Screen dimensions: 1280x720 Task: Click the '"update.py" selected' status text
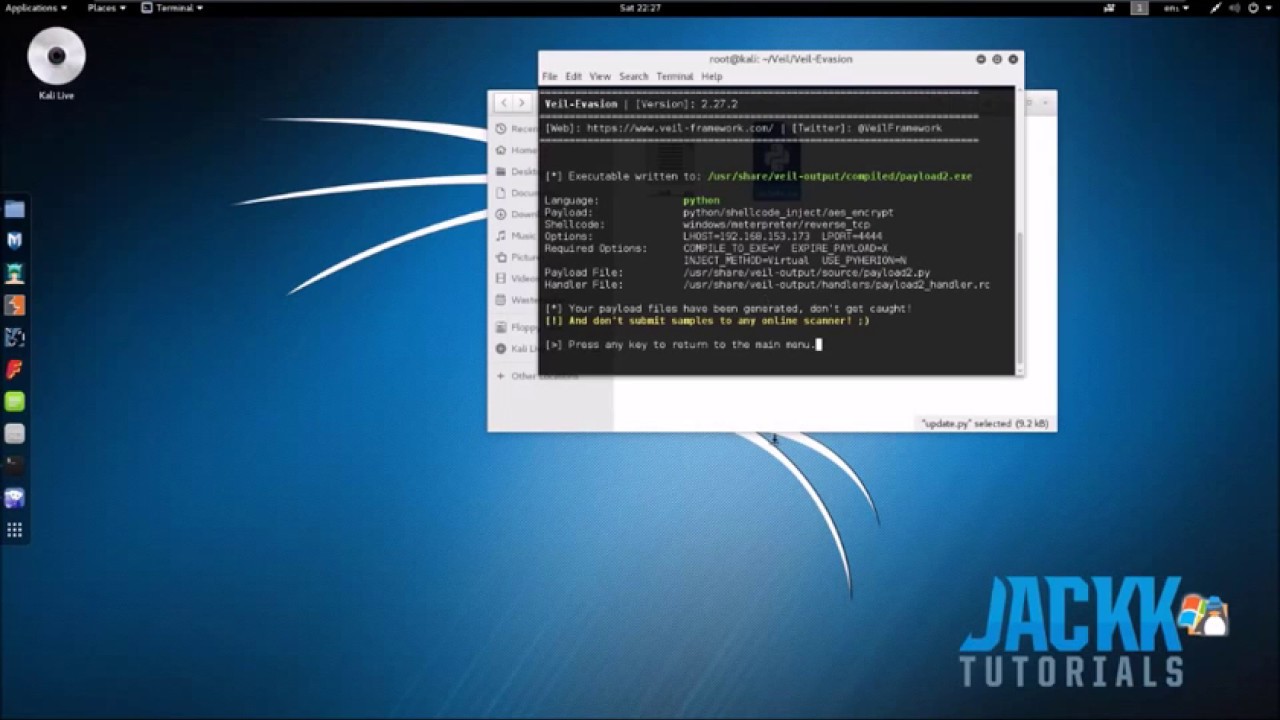[985, 424]
